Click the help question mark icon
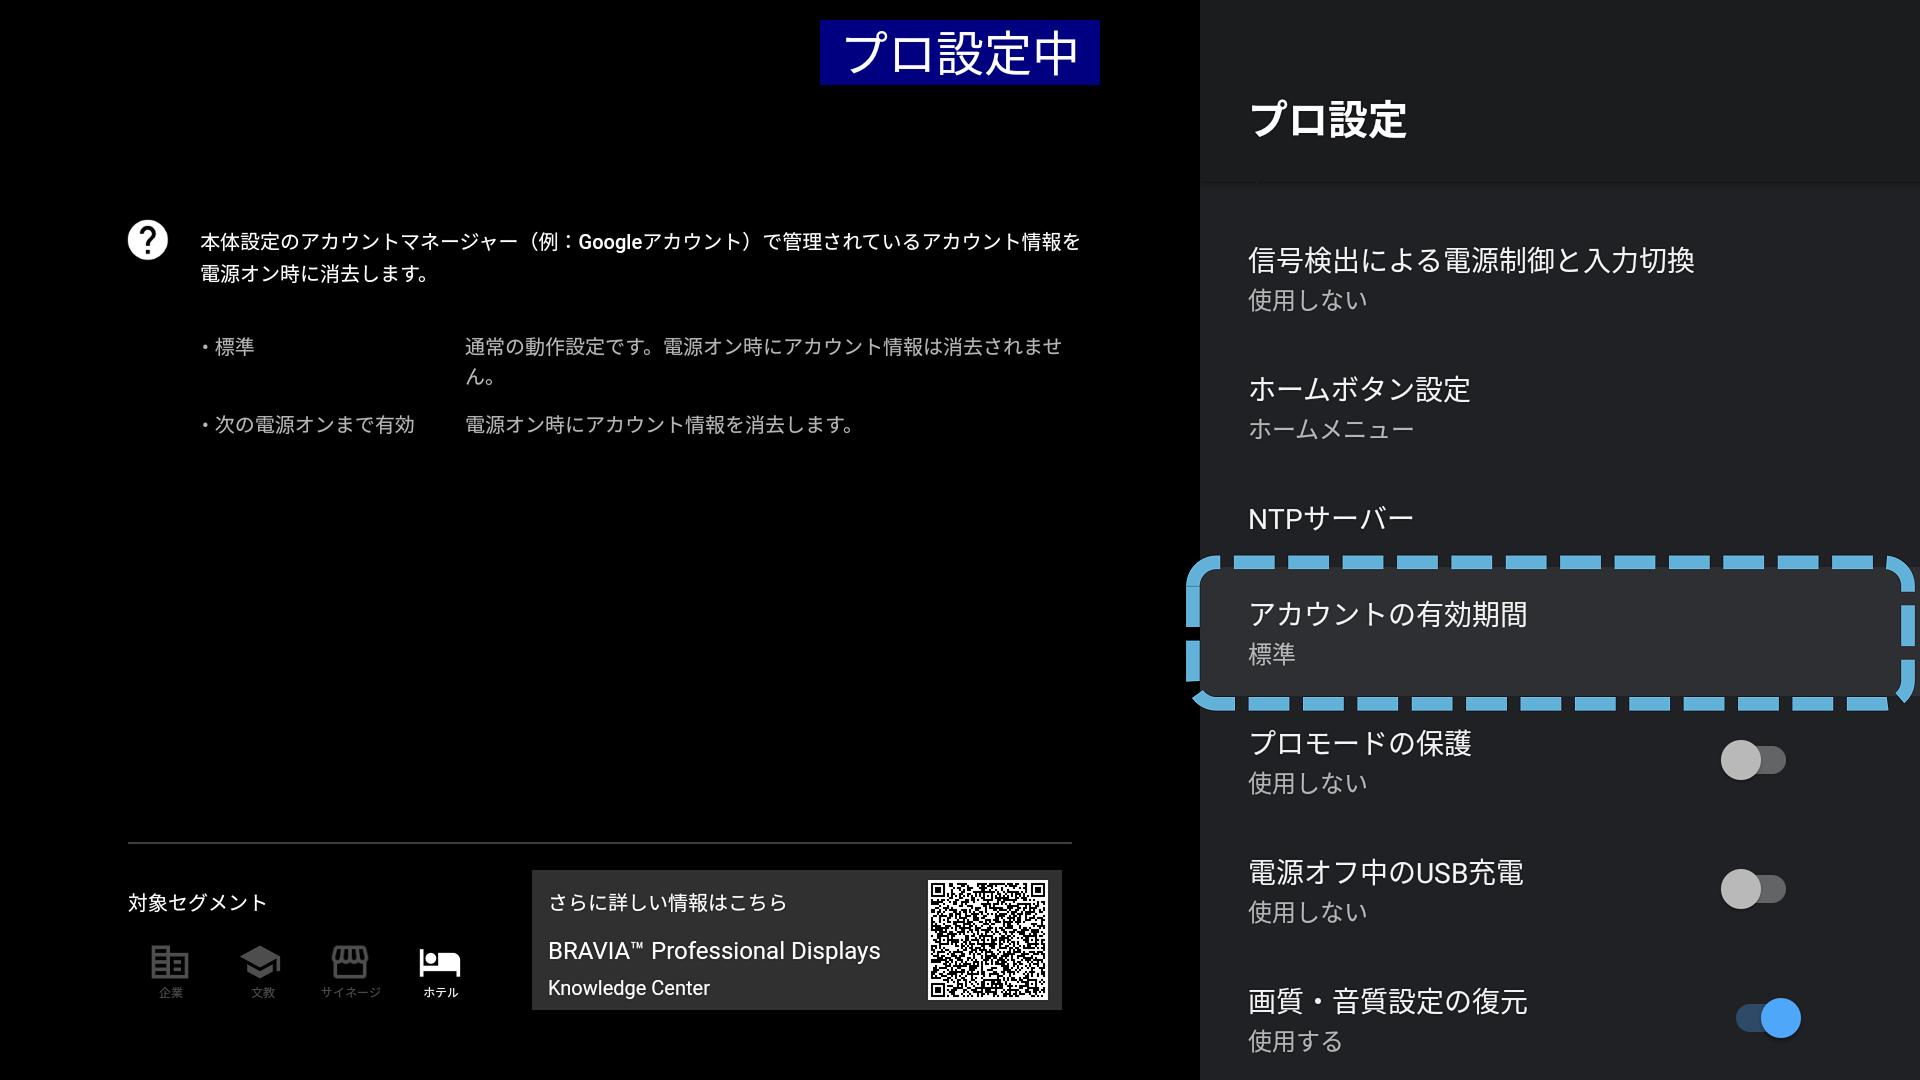Image resolution: width=1920 pixels, height=1080 pixels. pyautogui.click(x=148, y=240)
